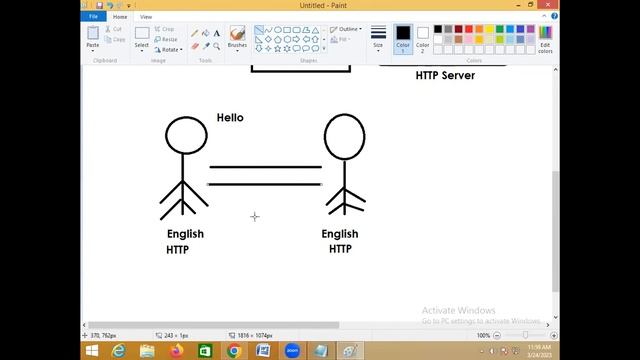Select the Fill with color bucket tool

point(206,33)
